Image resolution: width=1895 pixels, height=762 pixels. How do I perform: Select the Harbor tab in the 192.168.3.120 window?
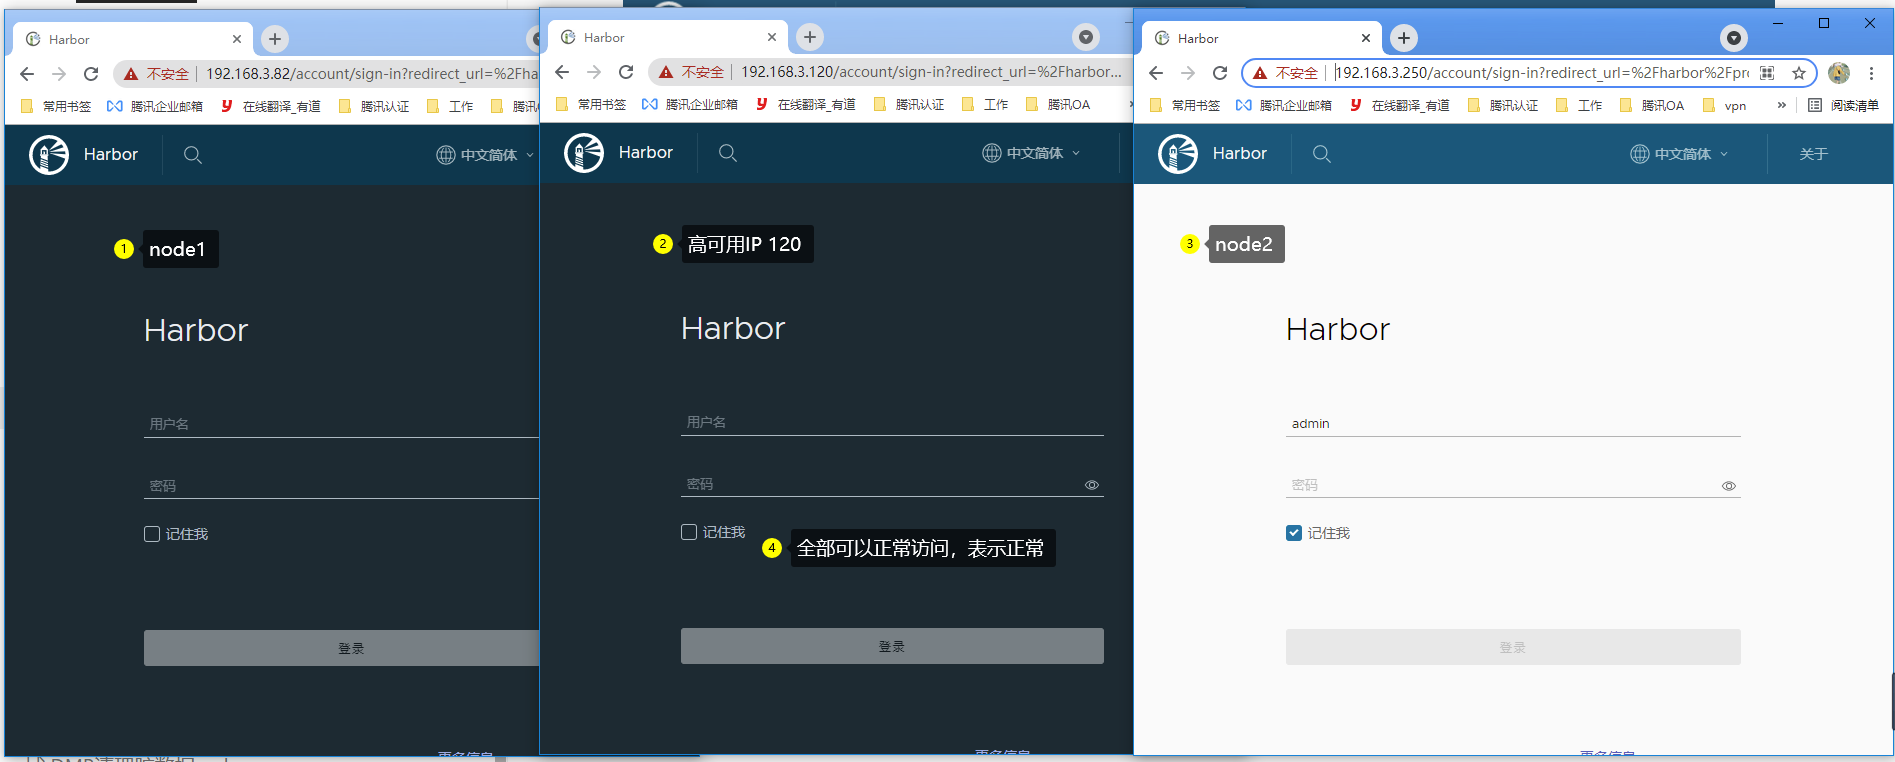point(668,37)
